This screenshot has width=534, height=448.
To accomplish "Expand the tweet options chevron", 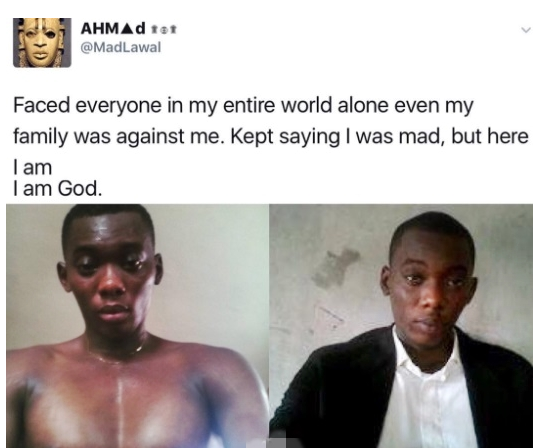I will point(526,30).
